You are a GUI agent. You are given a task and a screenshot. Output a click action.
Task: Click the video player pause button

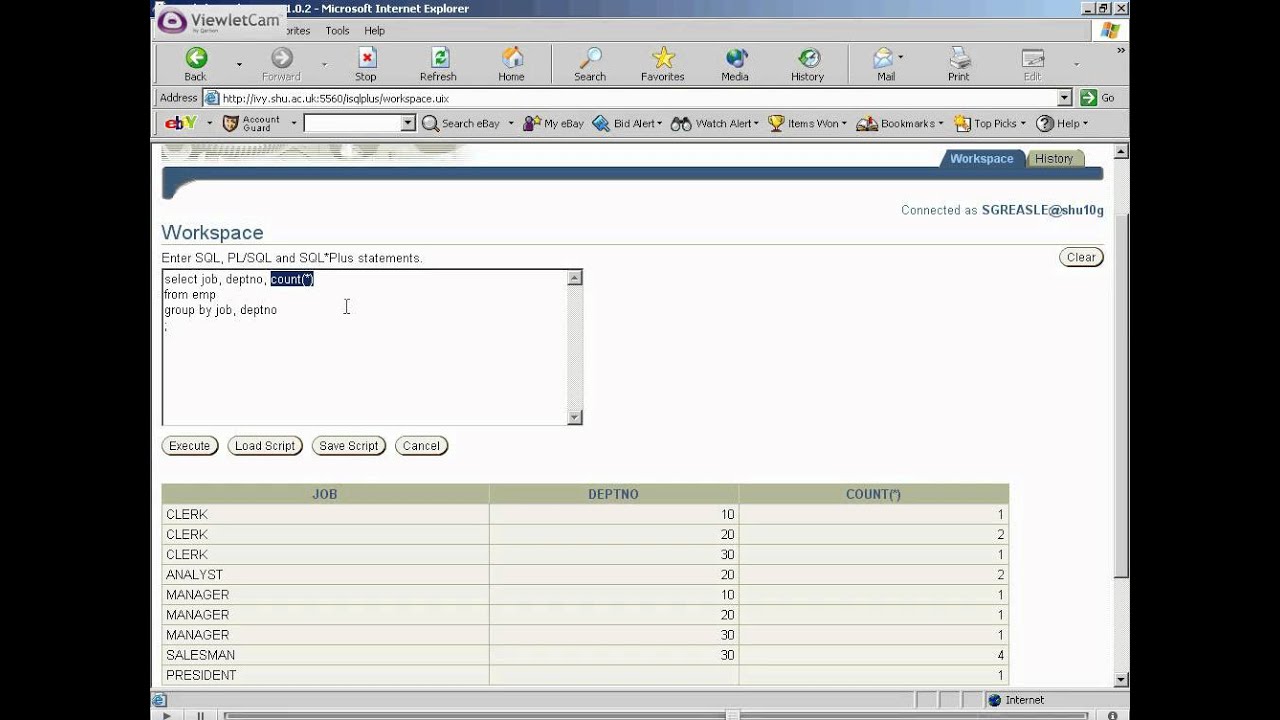200,715
